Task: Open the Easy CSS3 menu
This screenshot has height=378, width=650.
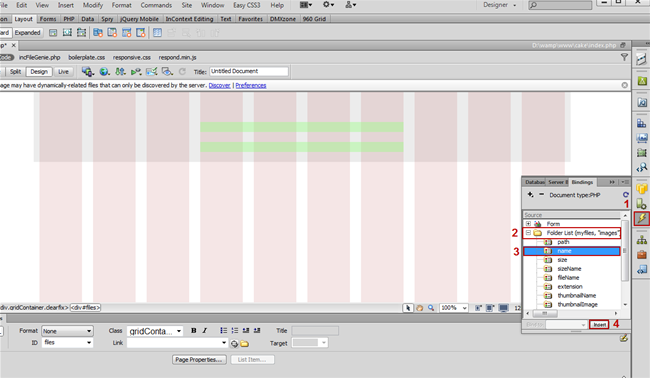Action: pos(247,5)
